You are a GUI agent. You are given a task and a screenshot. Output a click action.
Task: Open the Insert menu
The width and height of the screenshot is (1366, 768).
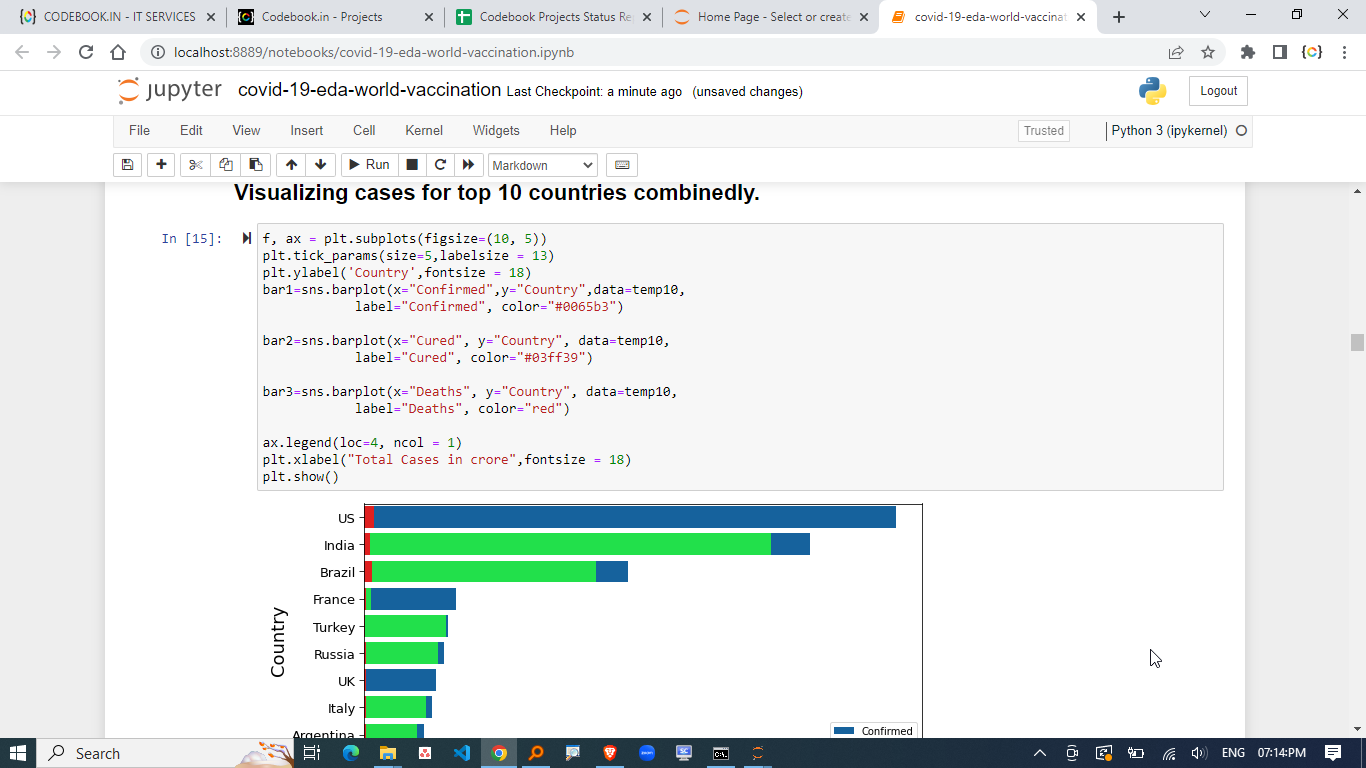tap(307, 131)
